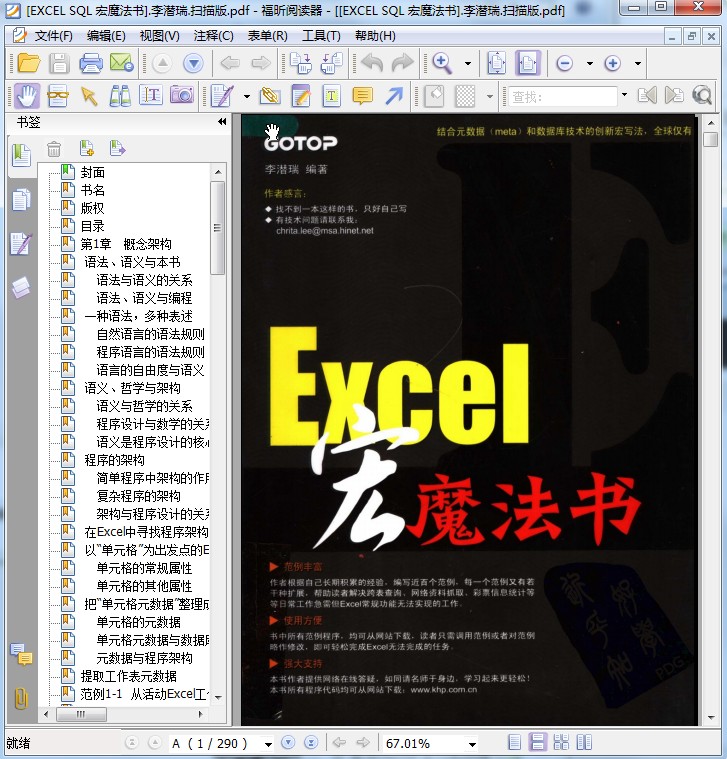Open the 工具(T) menu
The height and width of the screenshot is (759, 727).
(321, 36)
